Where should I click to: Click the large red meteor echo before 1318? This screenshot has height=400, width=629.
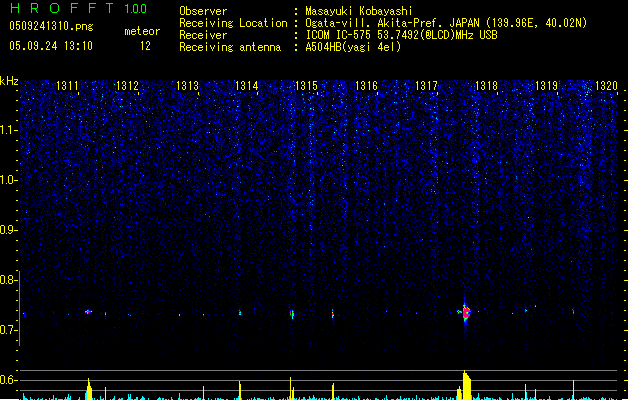click(x=466, y=313)
